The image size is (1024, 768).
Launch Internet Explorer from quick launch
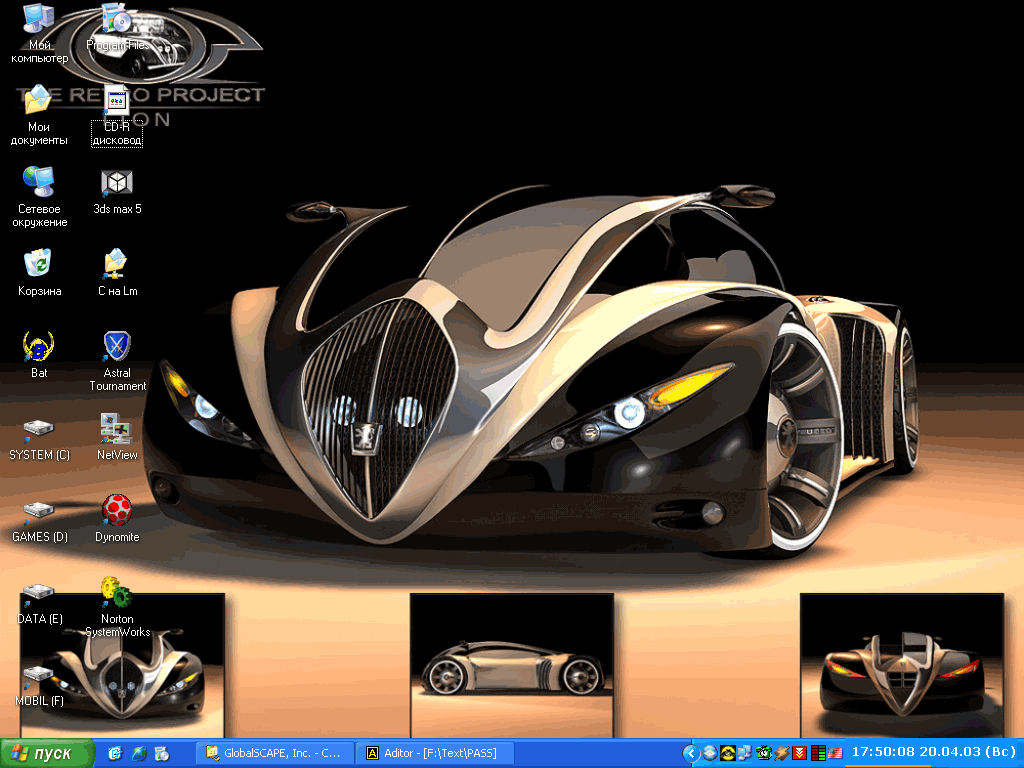tap(139, 754)
